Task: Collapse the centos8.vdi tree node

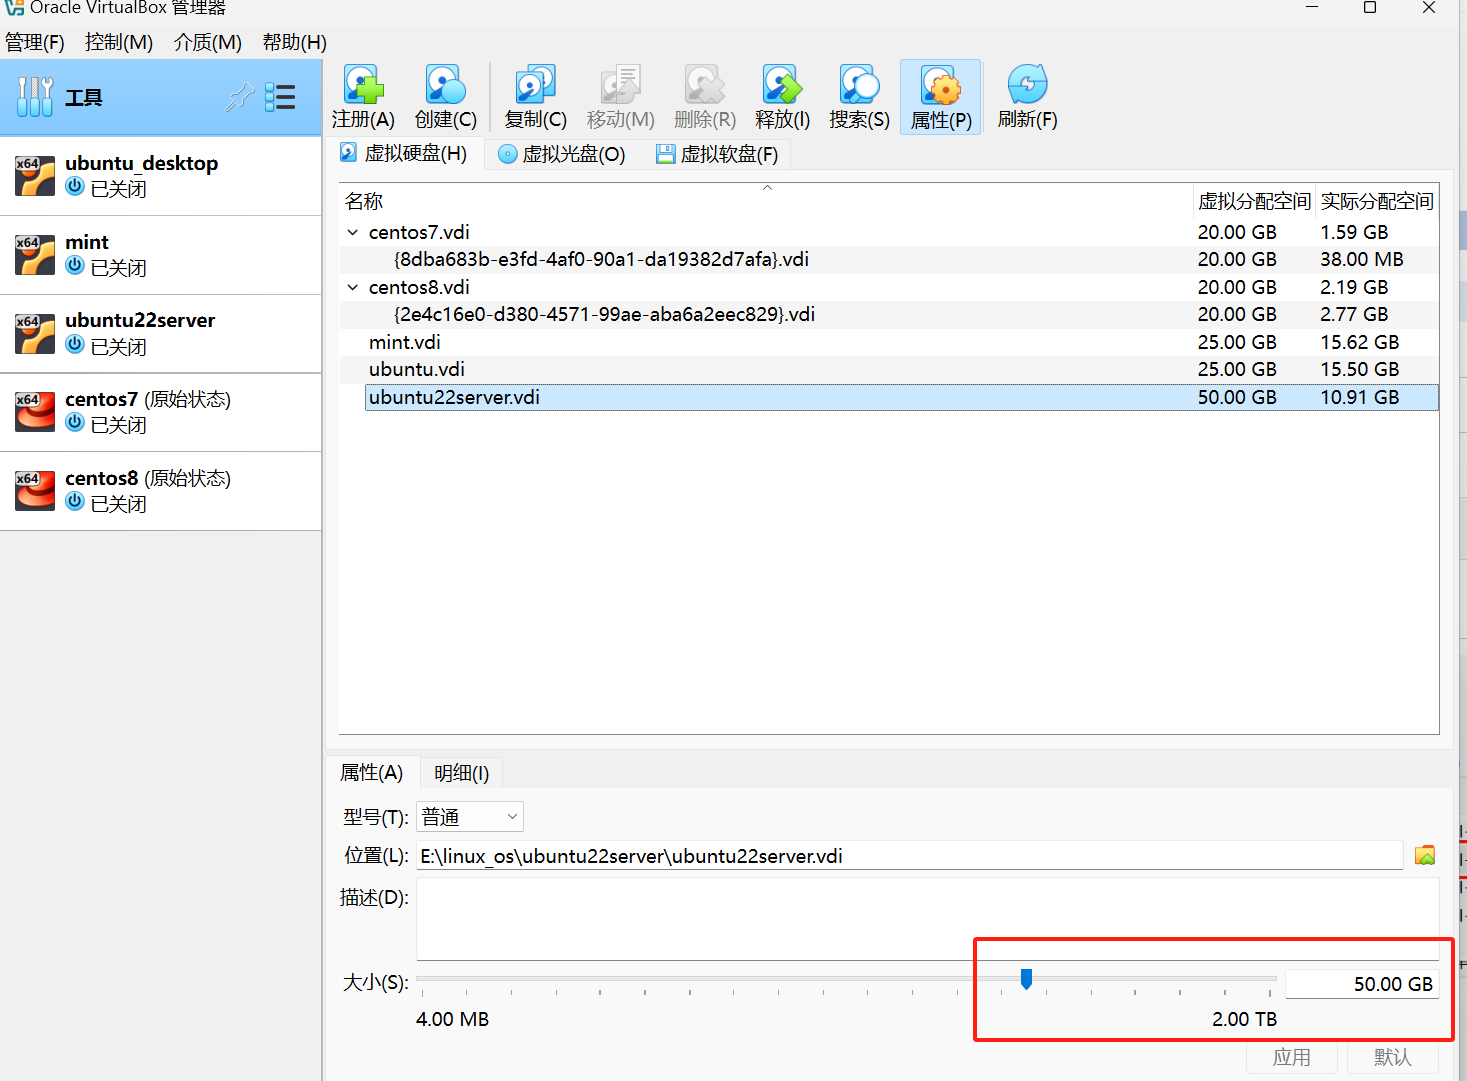Action: click(x=352, y=287)
